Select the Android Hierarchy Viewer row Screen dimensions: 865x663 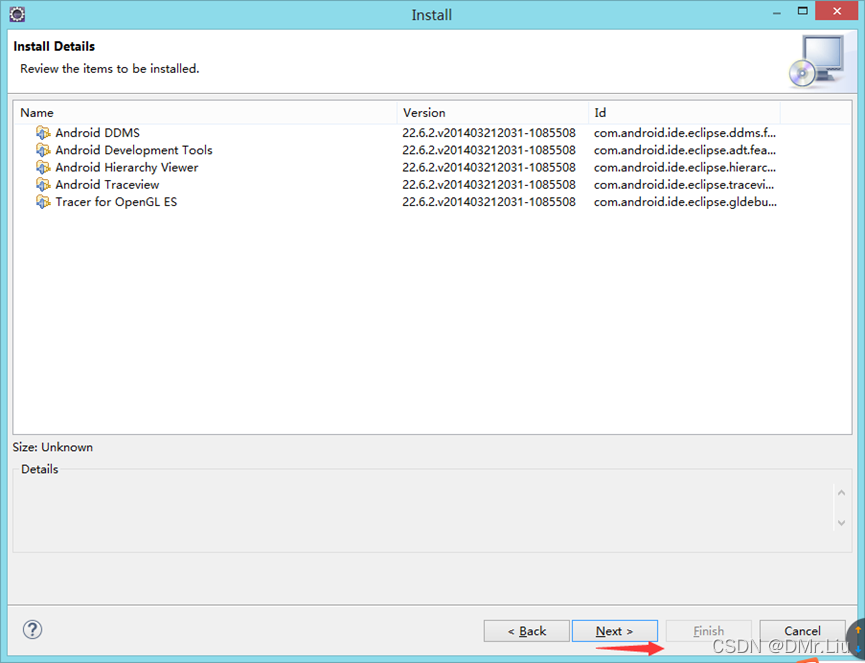432,167
